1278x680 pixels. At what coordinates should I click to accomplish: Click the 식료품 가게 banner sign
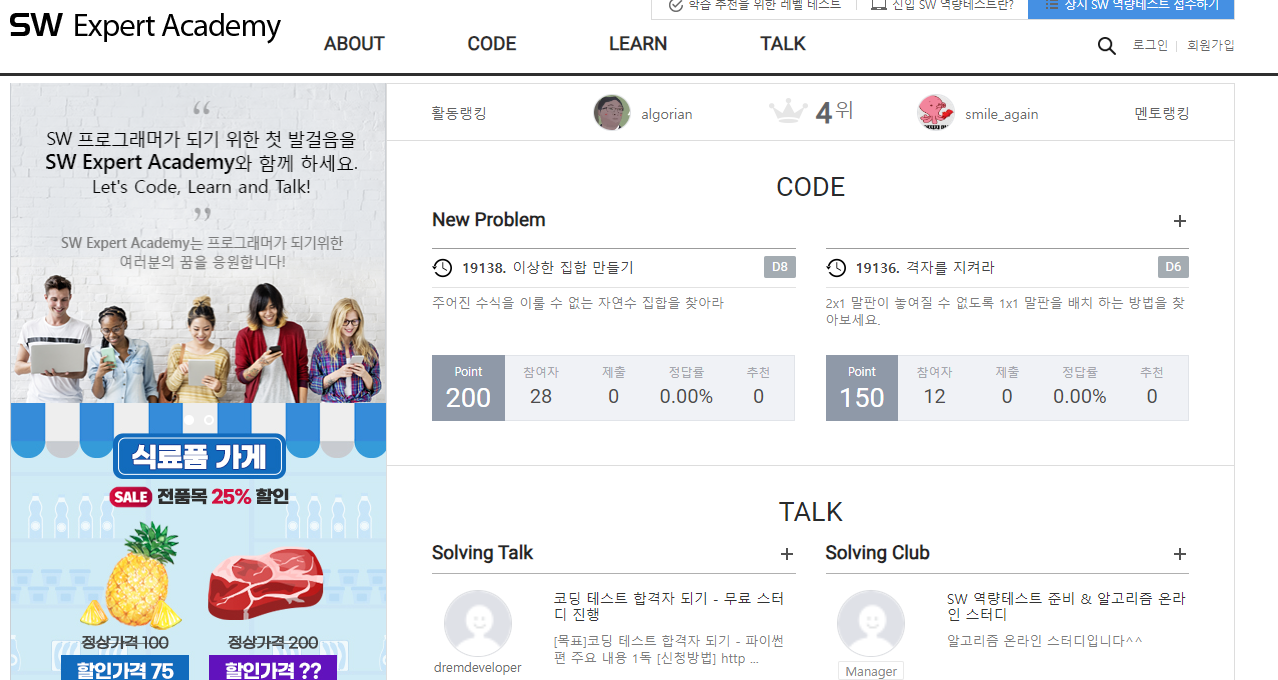coord(199,457)
